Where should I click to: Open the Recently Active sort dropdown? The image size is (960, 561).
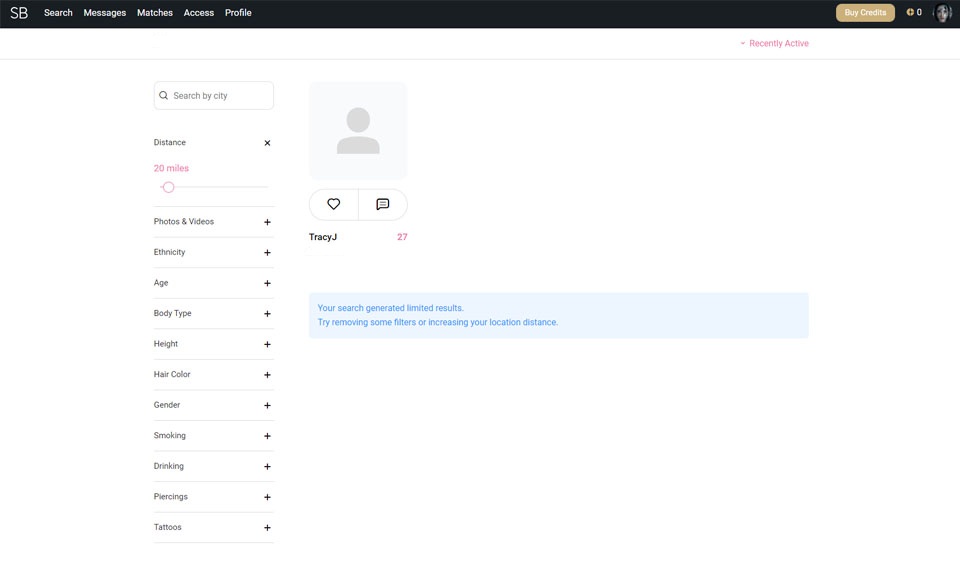click(x=774, y=44)
